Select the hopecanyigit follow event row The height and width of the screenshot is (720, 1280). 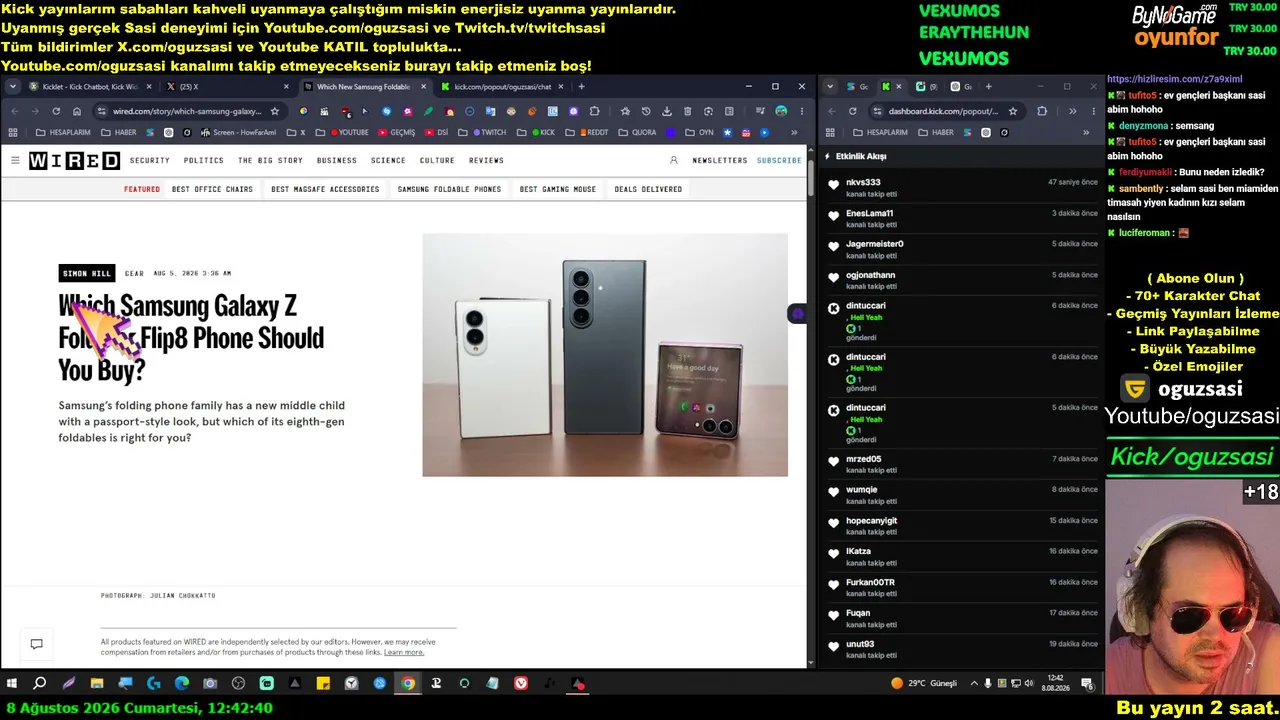(962, 526)
